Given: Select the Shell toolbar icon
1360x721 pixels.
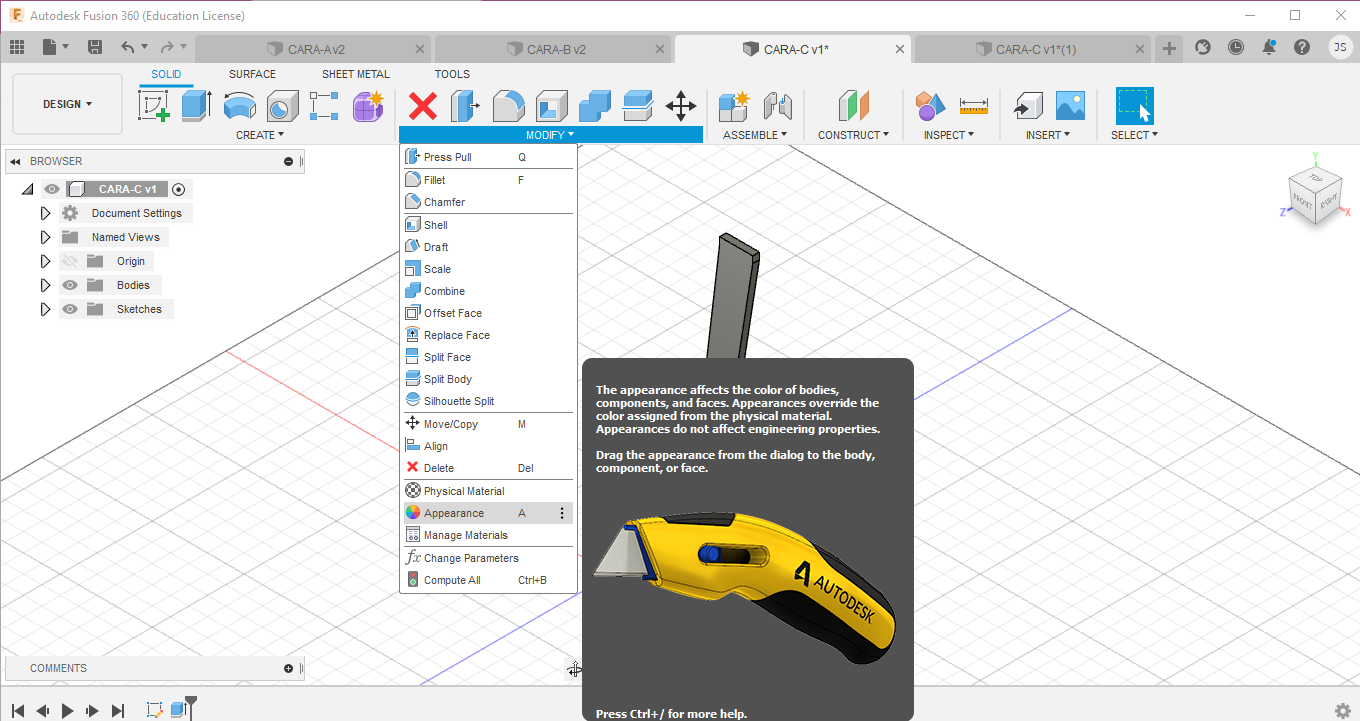Looking at the screenshot, I should (x=552, y=105).
